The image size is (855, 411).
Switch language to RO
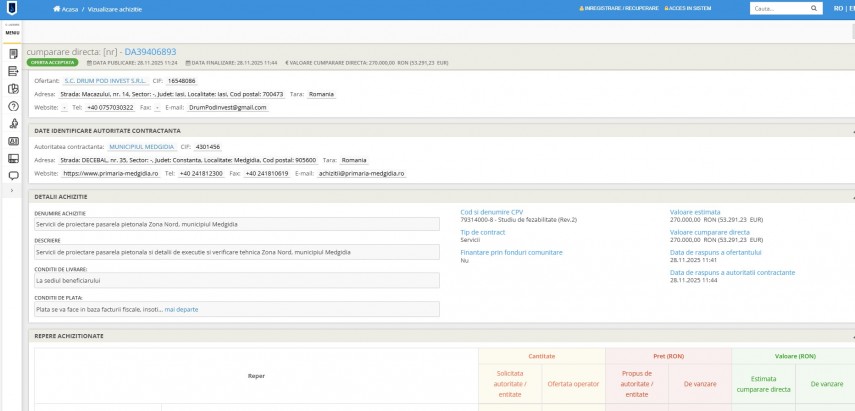pyautogui.click(x=837, y=9)
